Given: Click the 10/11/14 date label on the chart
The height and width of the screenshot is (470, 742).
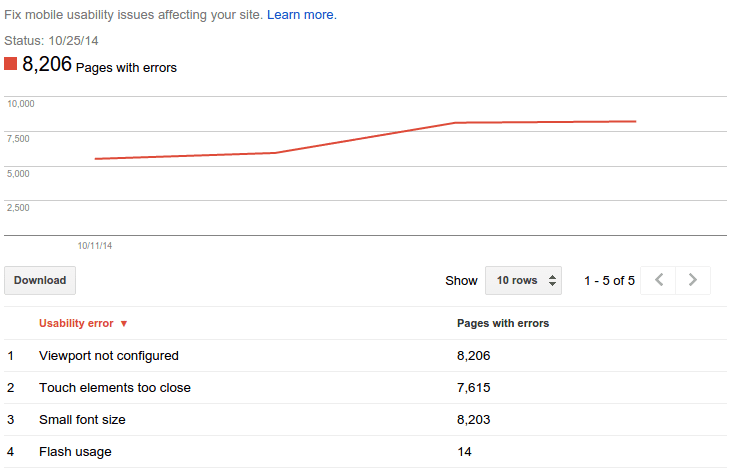Looking at the screenshot, I should (x=95, y=245).
